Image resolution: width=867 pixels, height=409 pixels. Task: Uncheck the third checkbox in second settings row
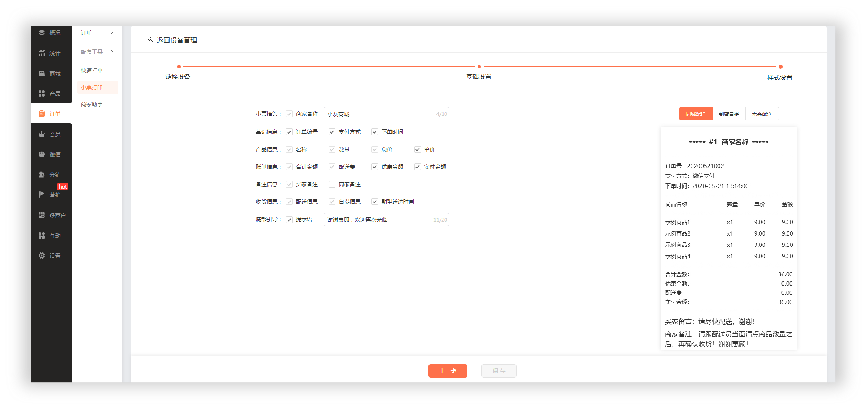[x=374, y=131]
